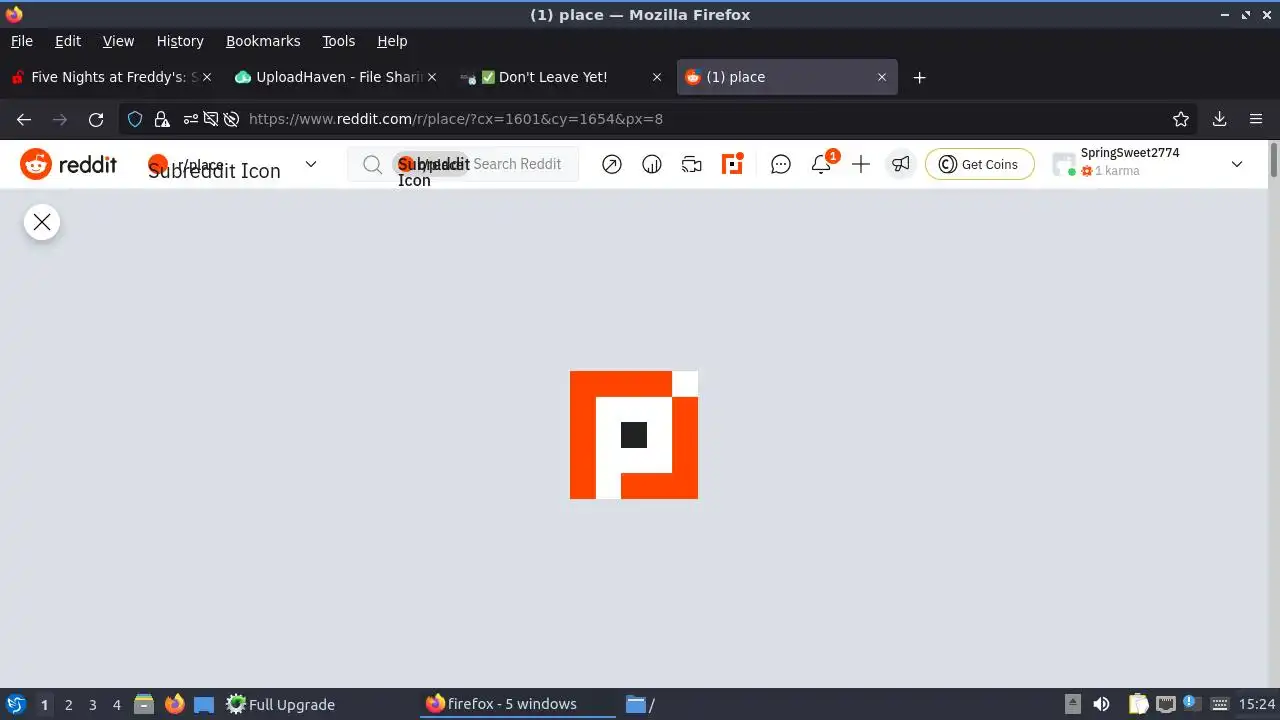This screenshot has height=720, width=1280.
Task: Click inside the Search Reddit field
Action: 463,164
